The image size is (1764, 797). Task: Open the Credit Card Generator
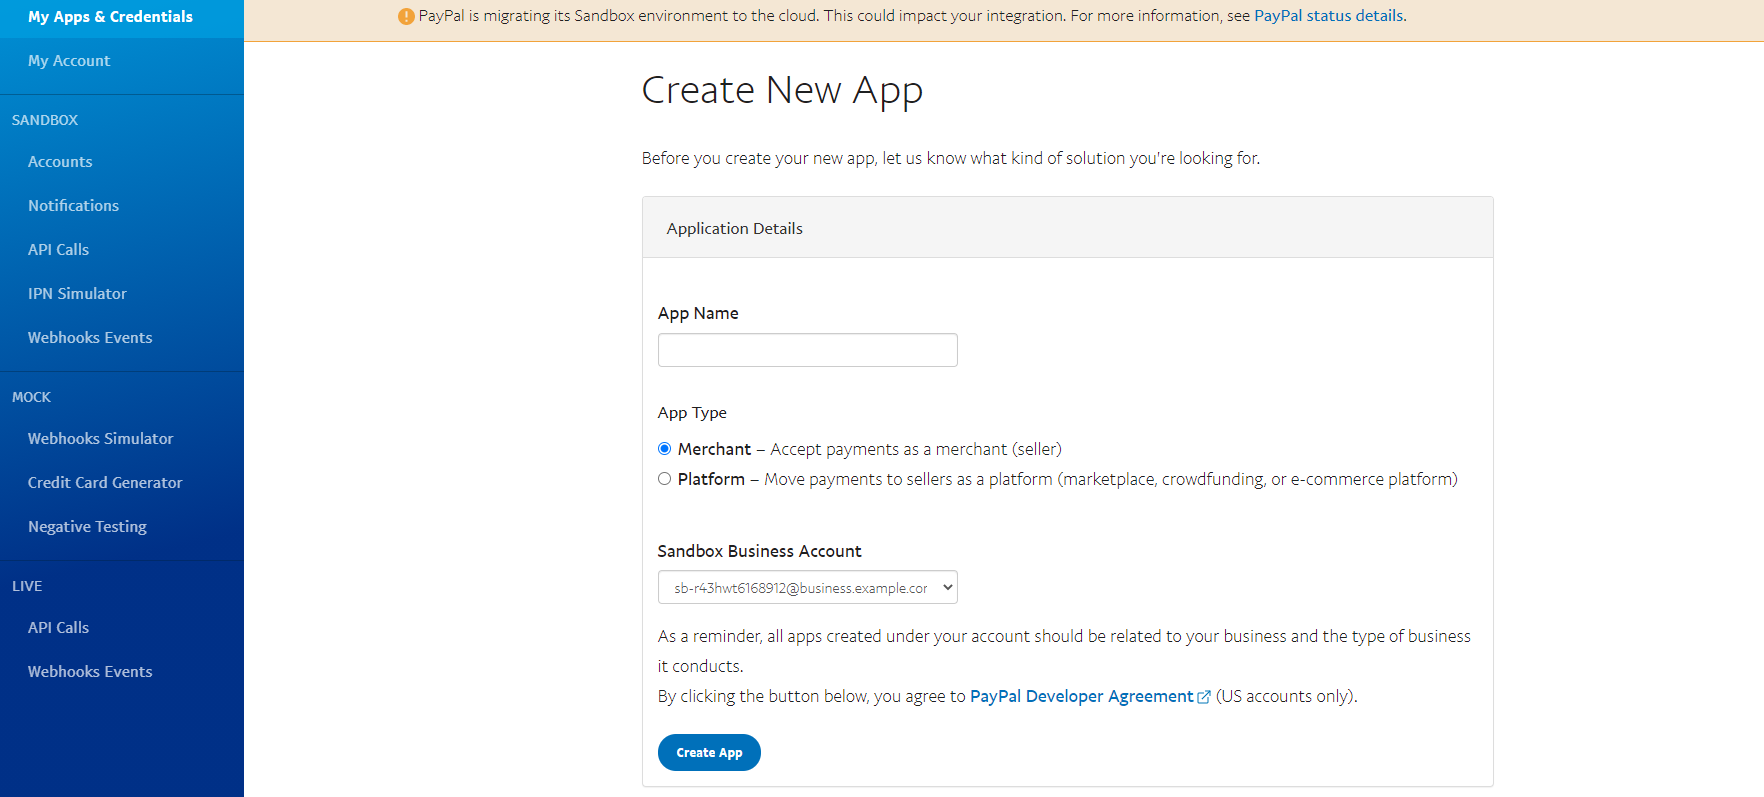105,483
